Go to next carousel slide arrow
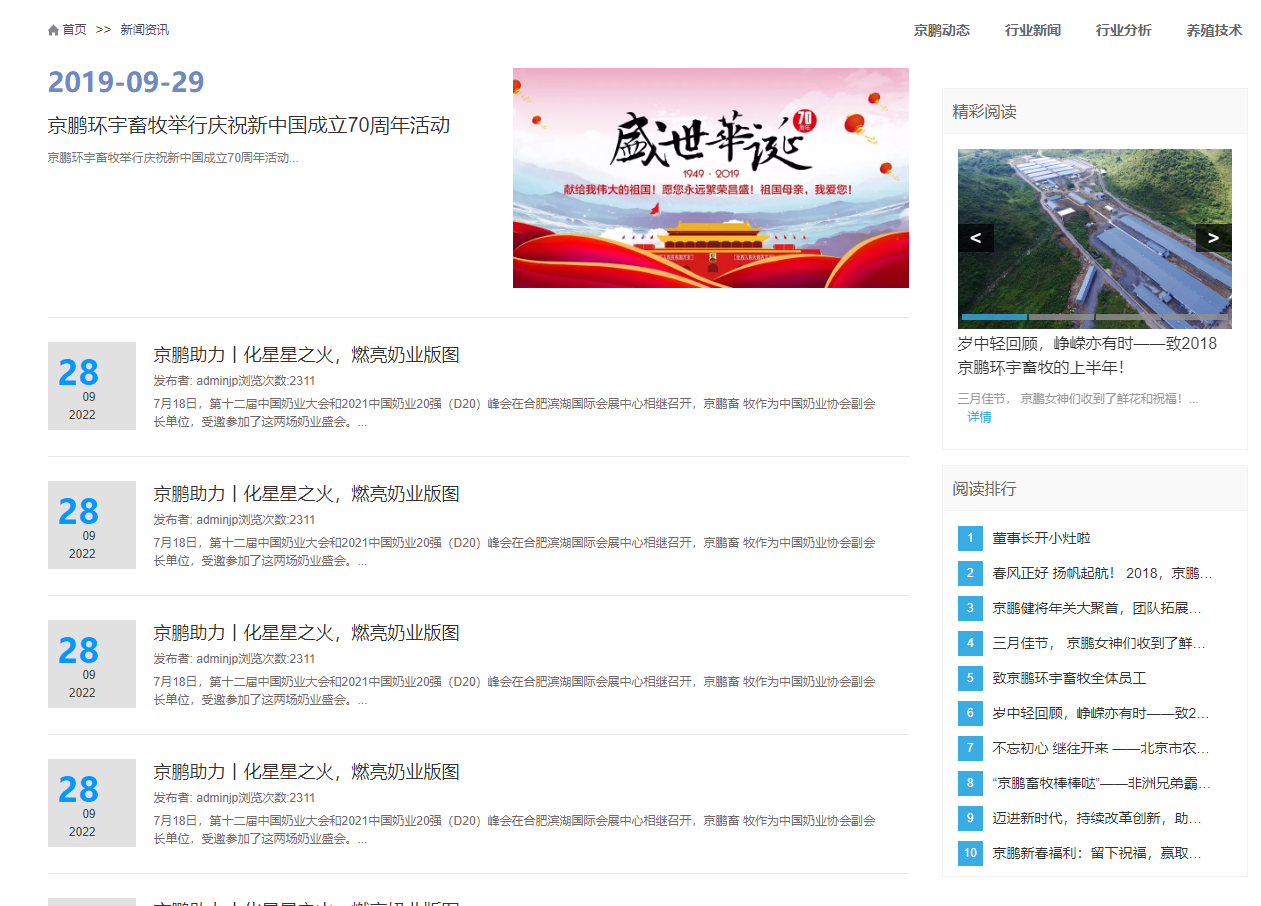The width and height of the screenshot is (1261, 906). coord(1214,238)
